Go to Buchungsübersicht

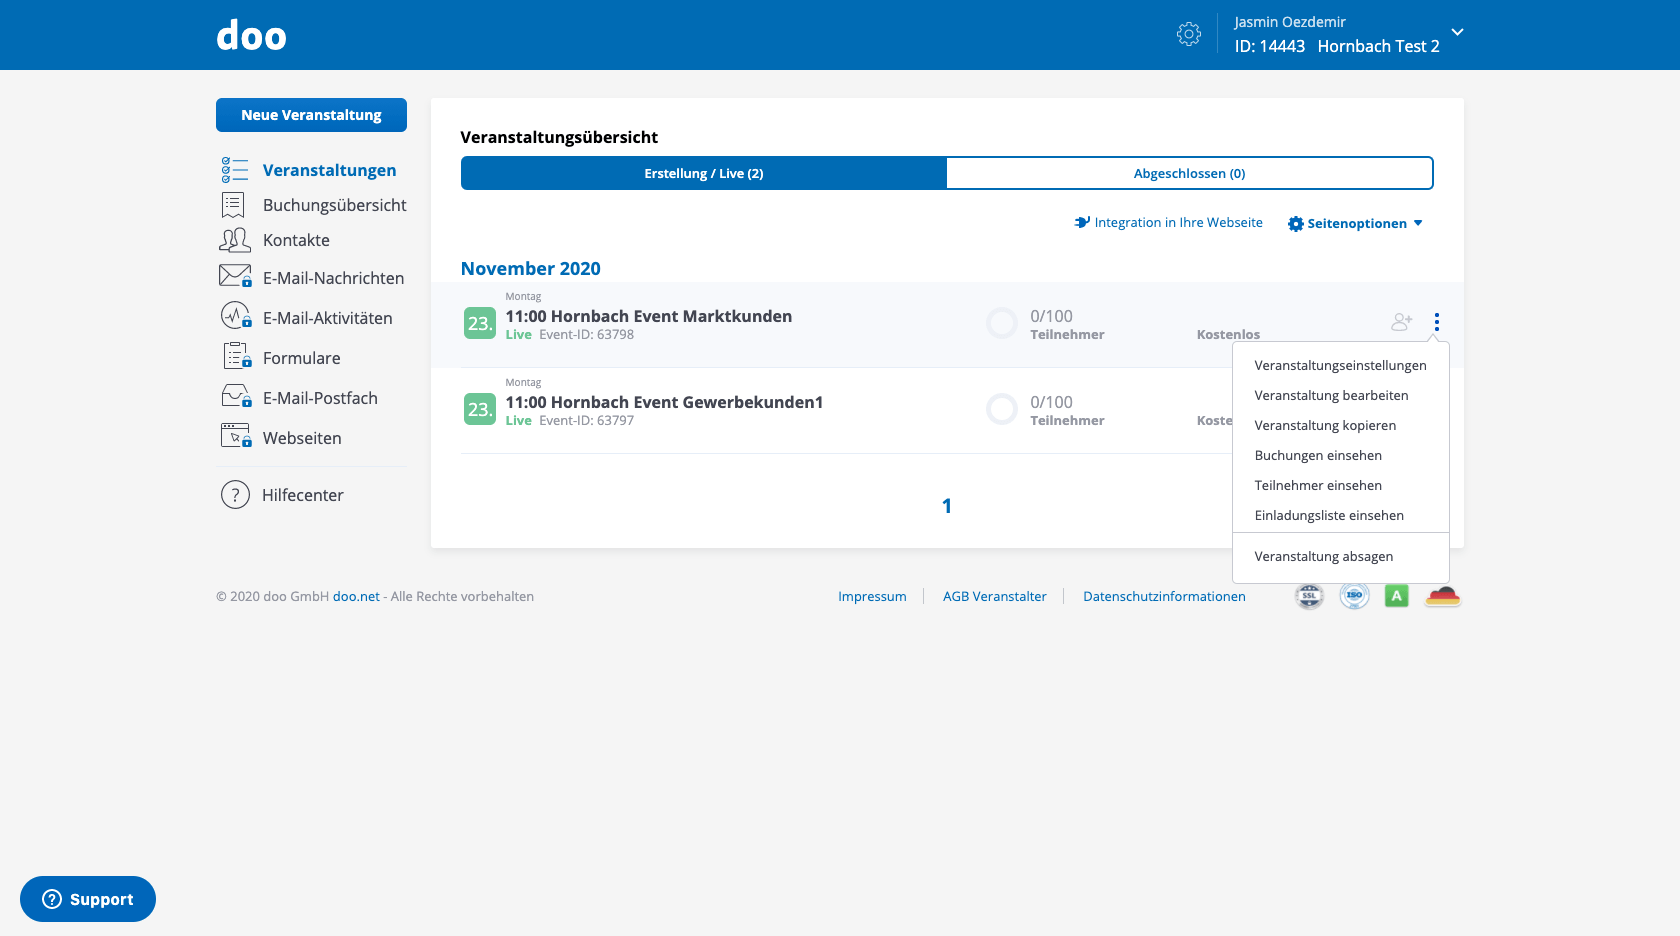coord(334,205)
